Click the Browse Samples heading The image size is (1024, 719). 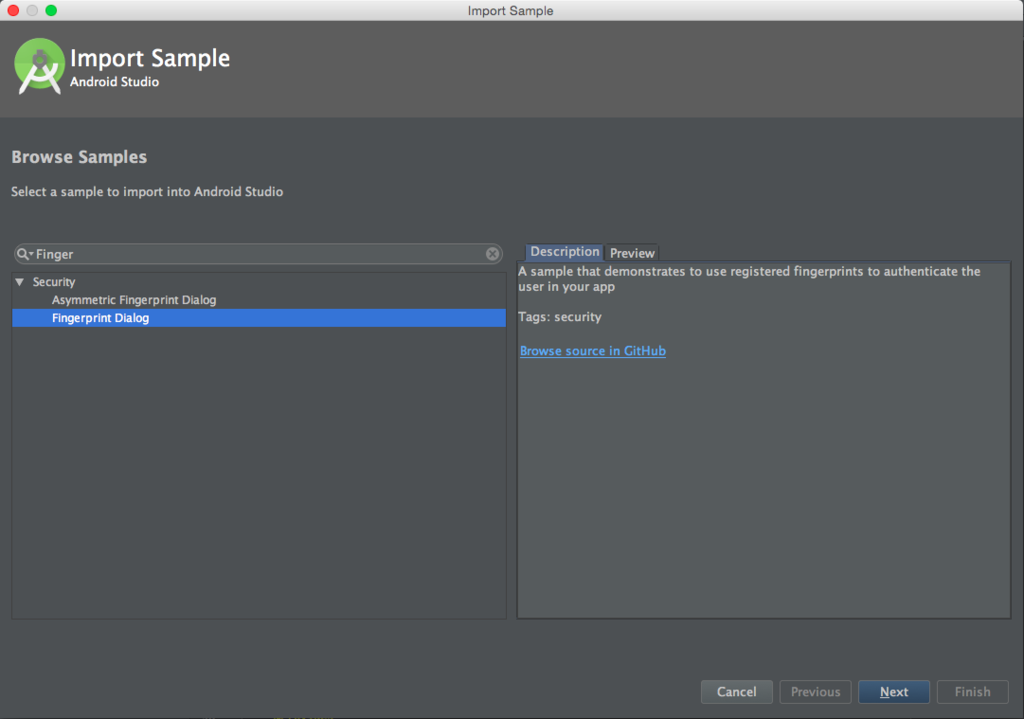[79, 157]
